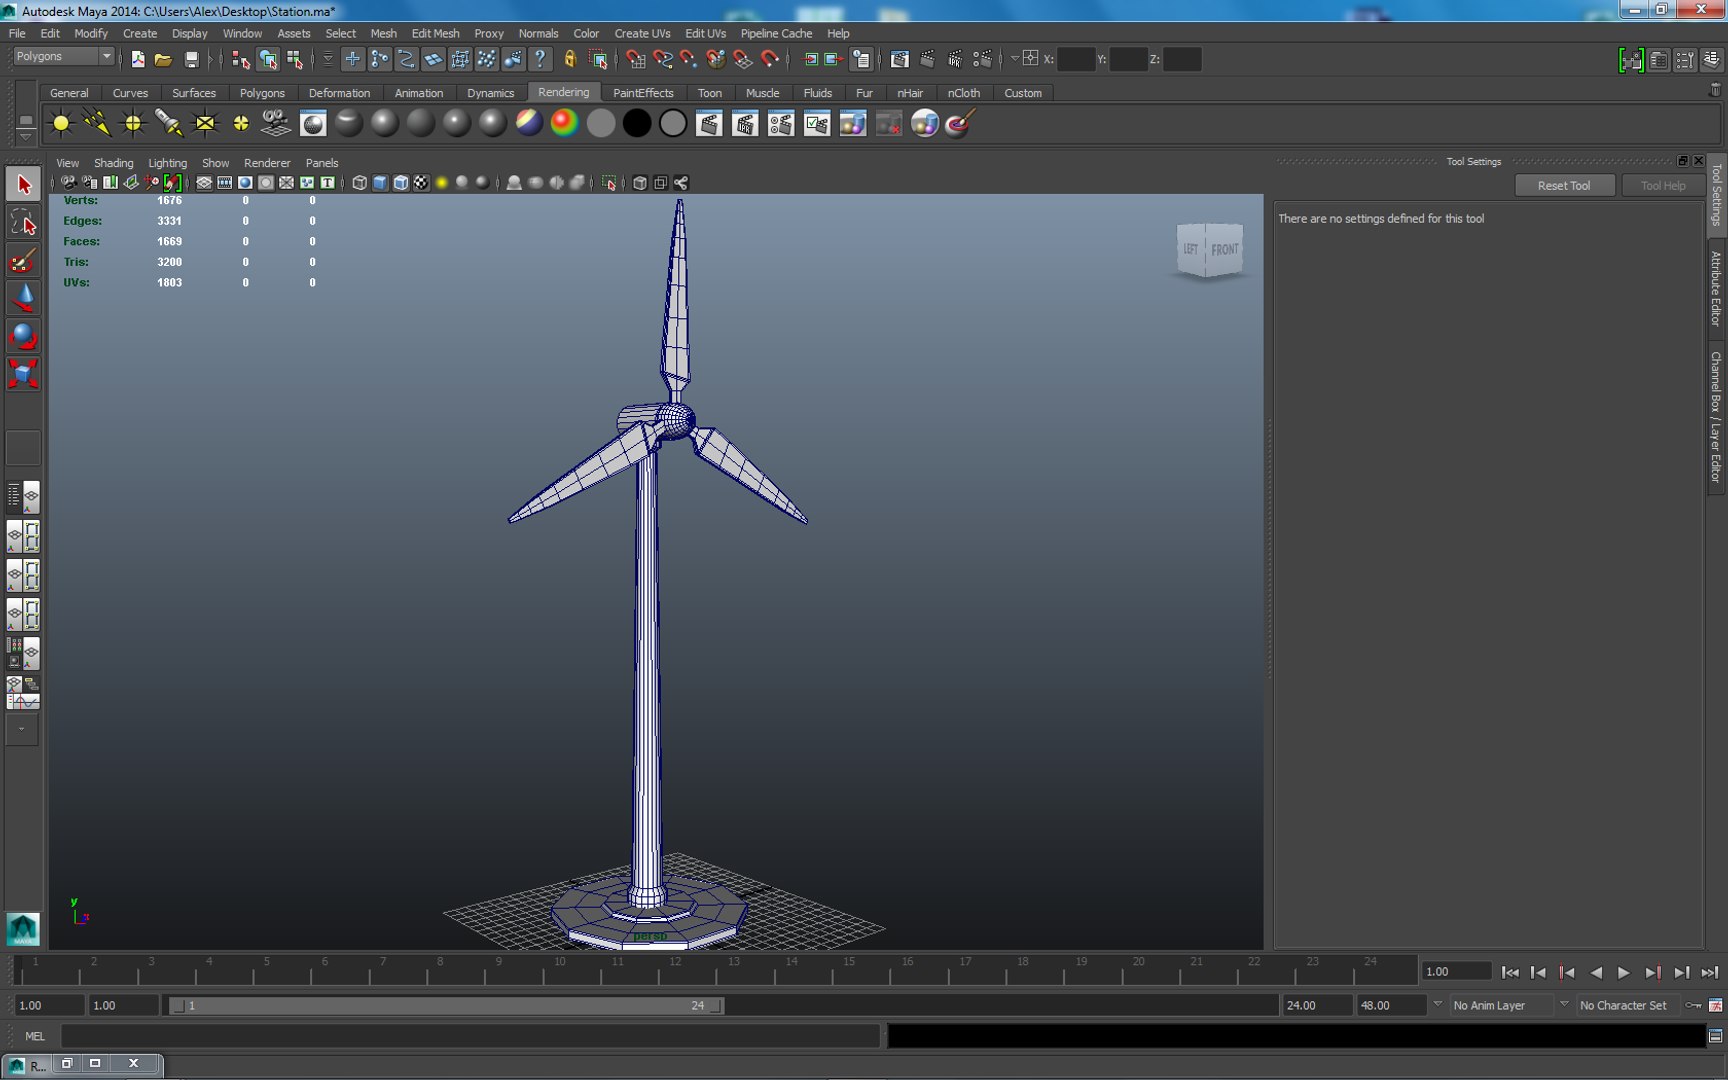Viewport: 1728px width, 1080px height.
Task: Save the scene with the floppy disk icon
Action: (191, 60)
